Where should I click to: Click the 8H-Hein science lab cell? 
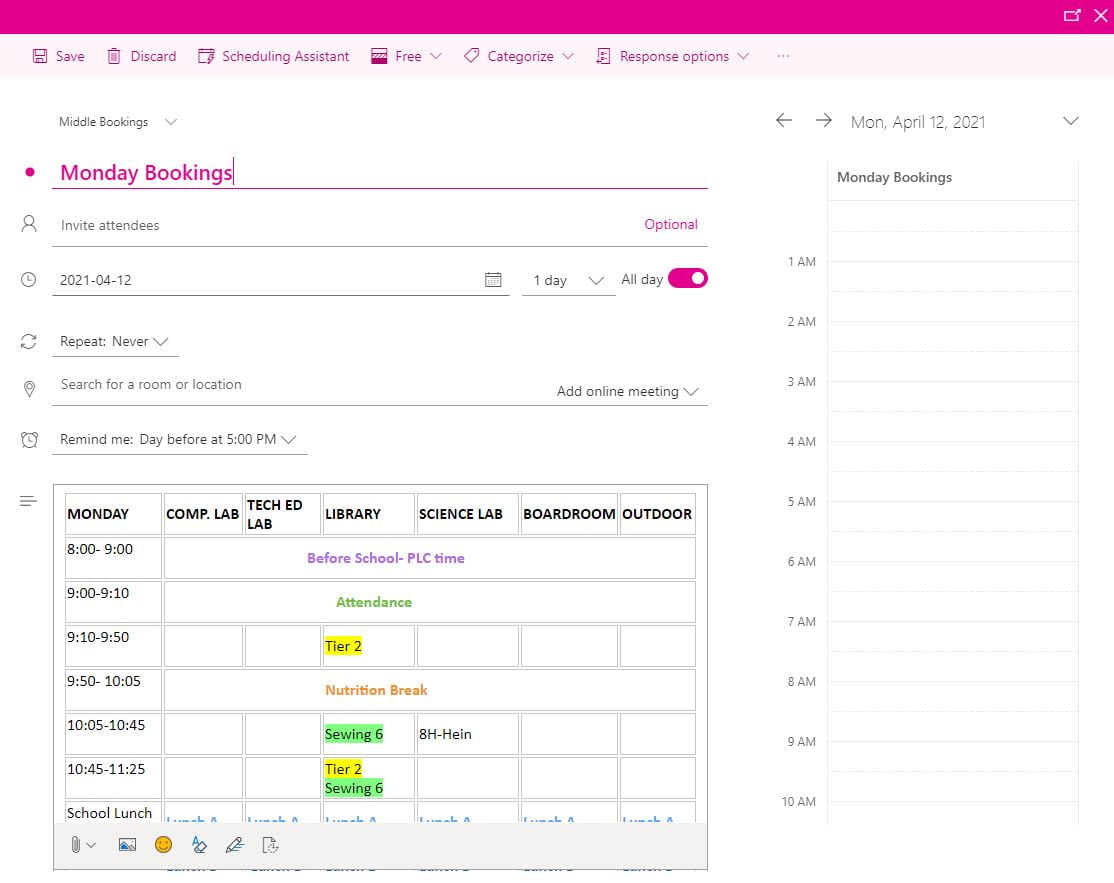point(467,734)
